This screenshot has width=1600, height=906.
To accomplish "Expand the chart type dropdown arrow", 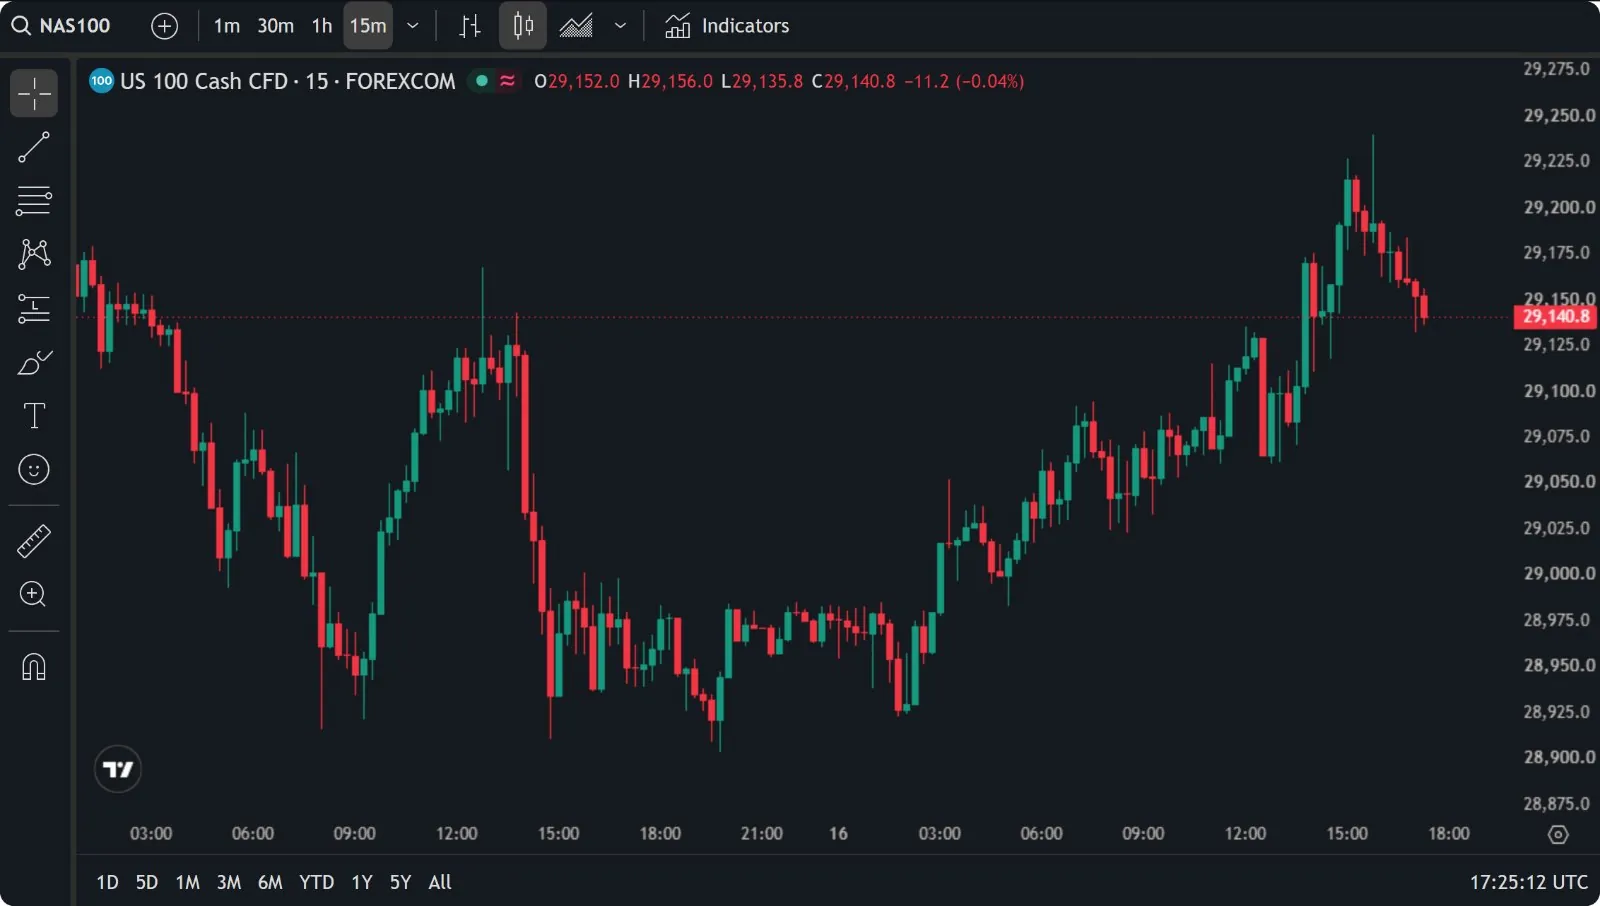I will [621, 26].
